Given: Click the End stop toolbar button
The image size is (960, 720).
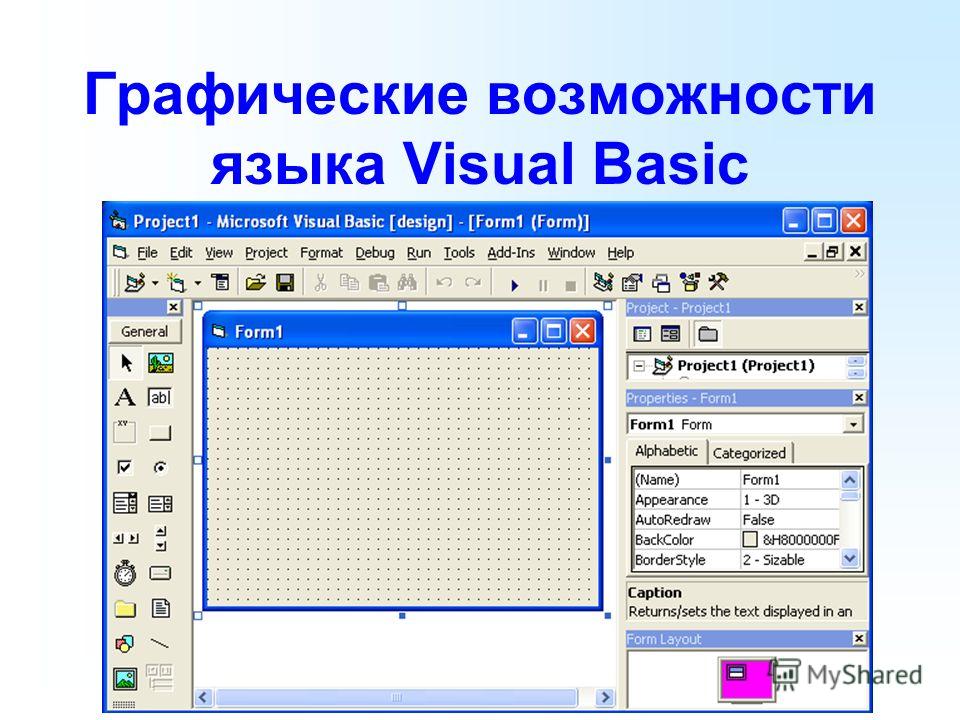Looking at the screenshot, I should [571, 286].
